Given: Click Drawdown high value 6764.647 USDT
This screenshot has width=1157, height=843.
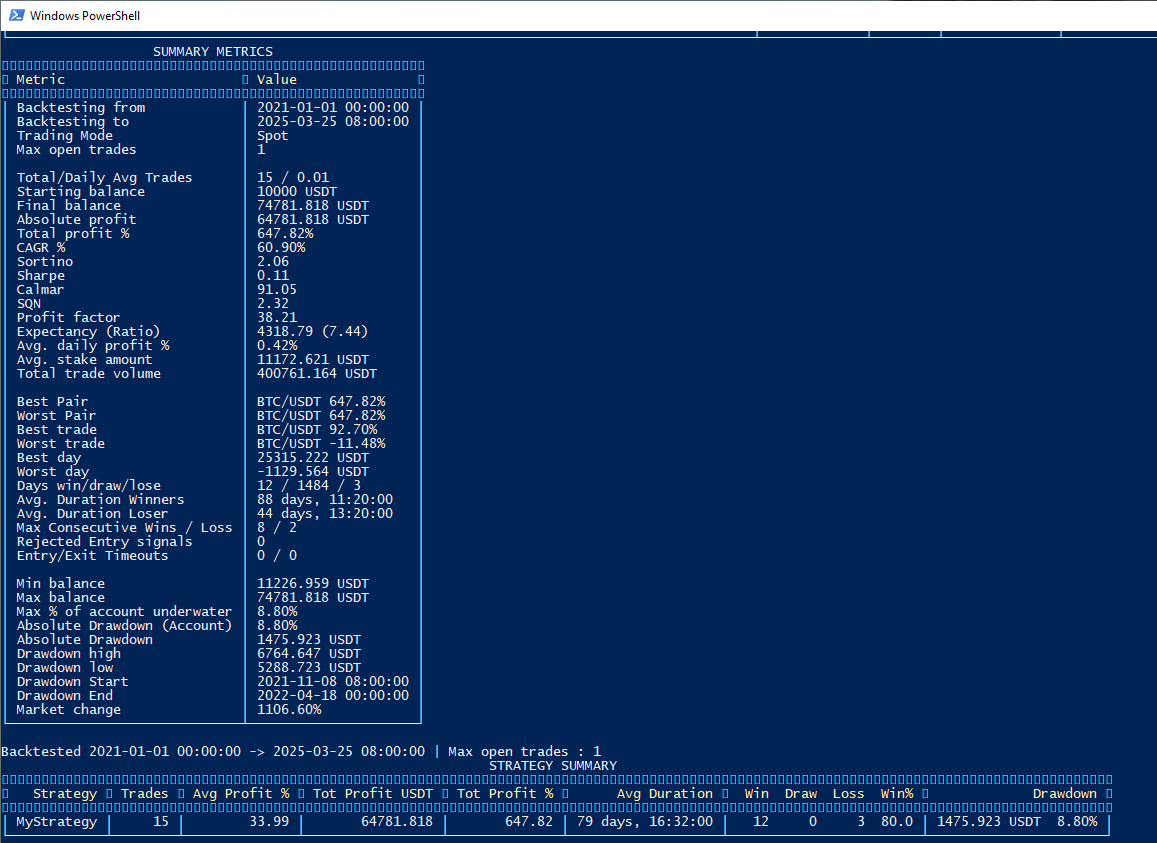Looking at the screenshot, I should [309, 655].
